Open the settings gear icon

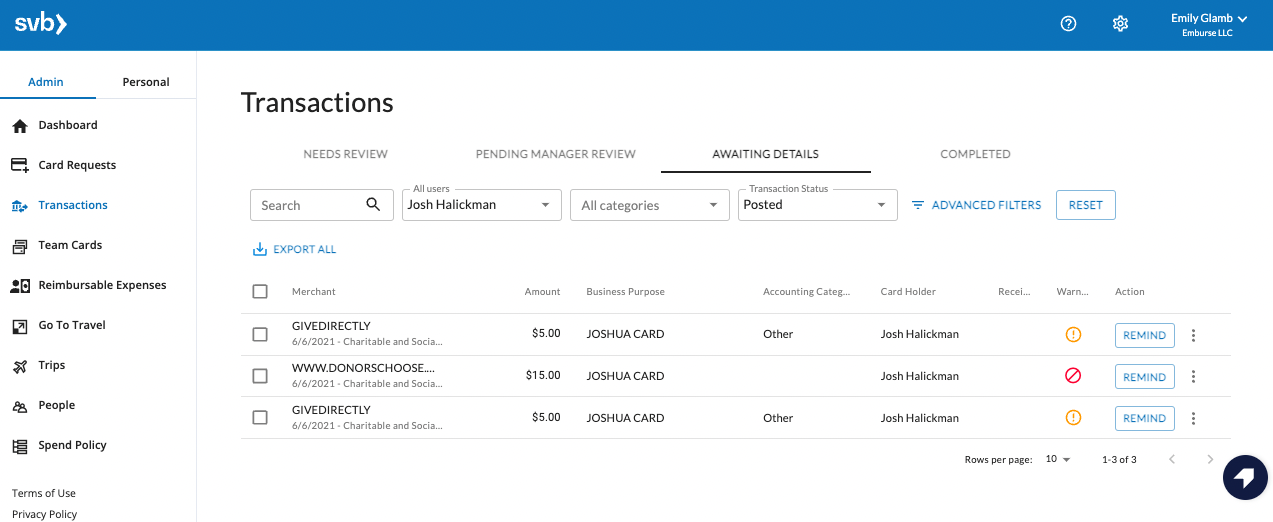[1120, 23]
